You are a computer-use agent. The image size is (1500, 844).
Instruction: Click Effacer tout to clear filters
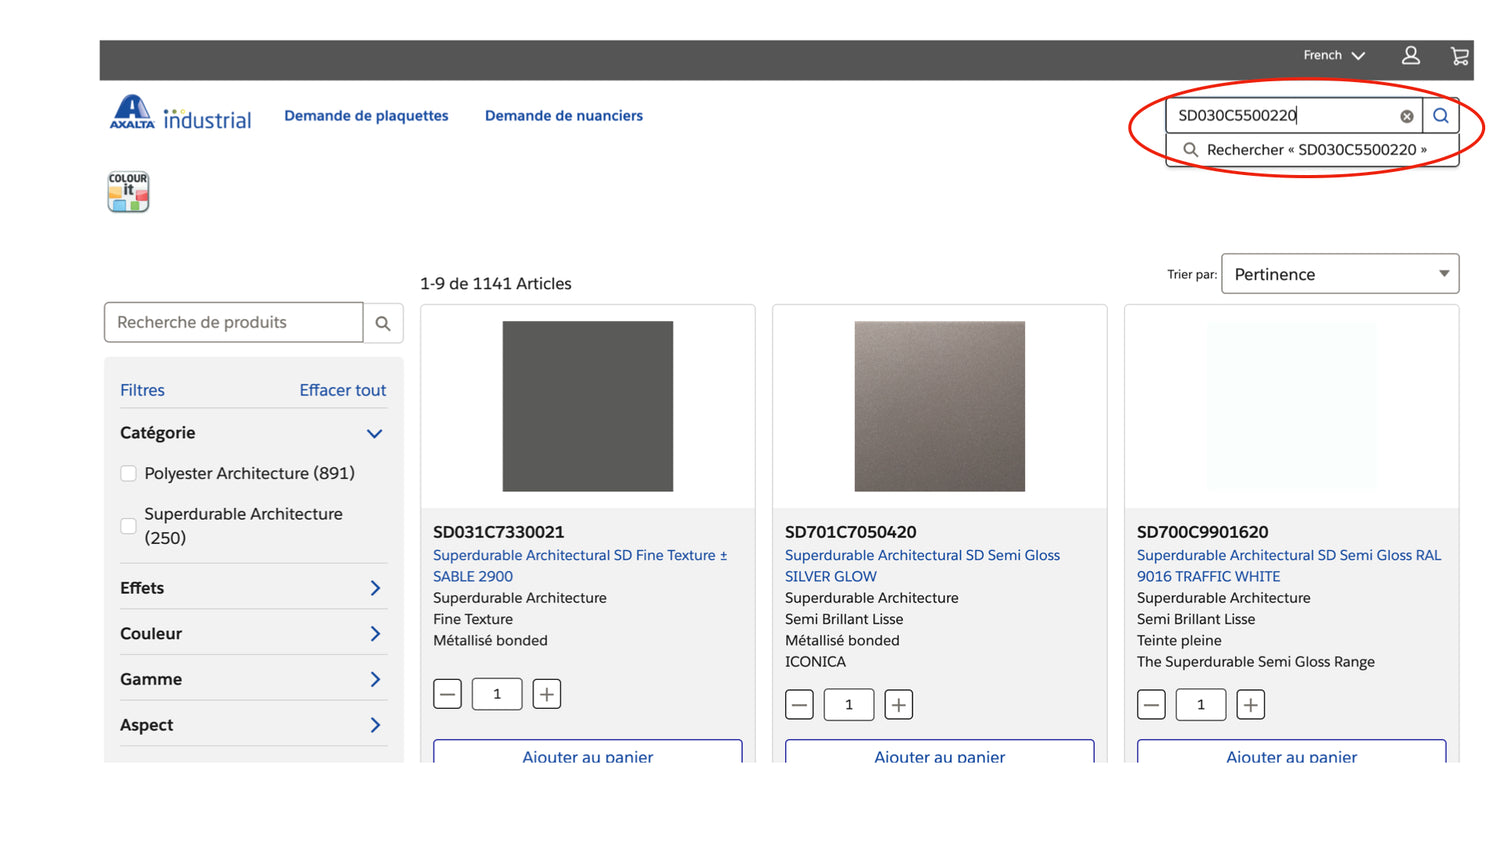coord(342,390)
